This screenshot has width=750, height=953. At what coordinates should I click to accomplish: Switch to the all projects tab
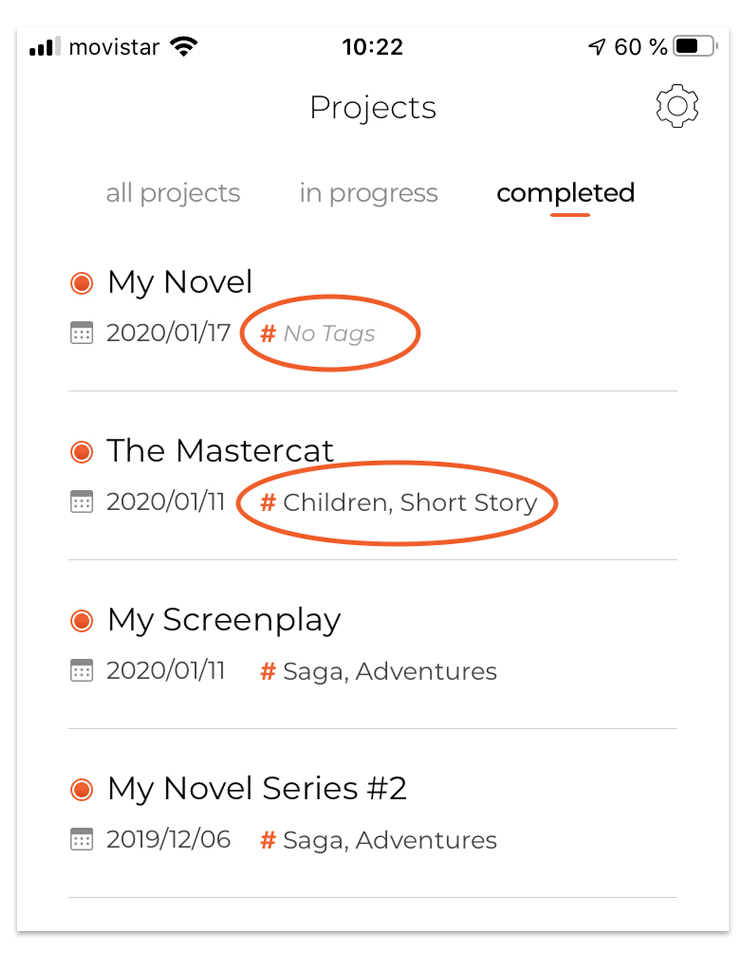point(173,194)
